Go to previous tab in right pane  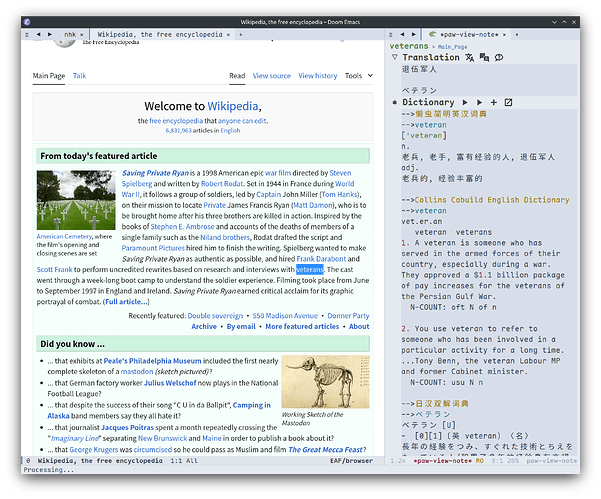click(x=402, y=34)
